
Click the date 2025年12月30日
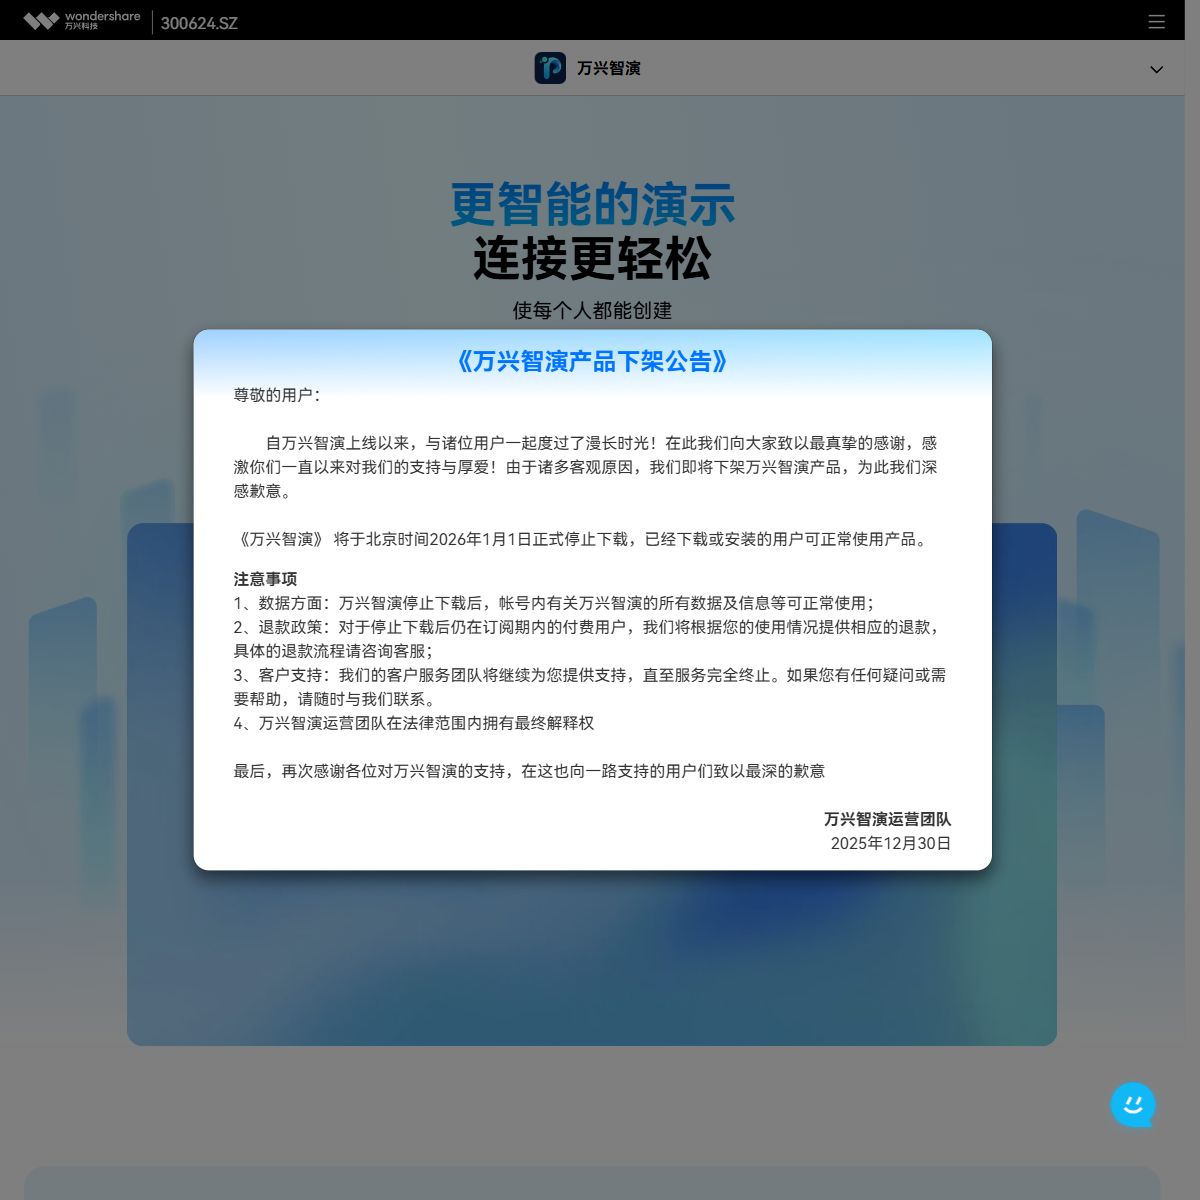pyautogui.click(x=891, y=843)
